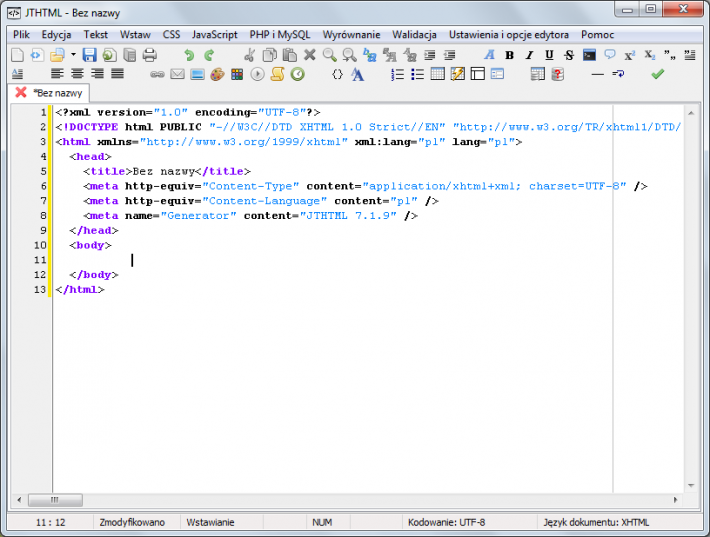Insert comment speech bubble icon

[609, 55]
